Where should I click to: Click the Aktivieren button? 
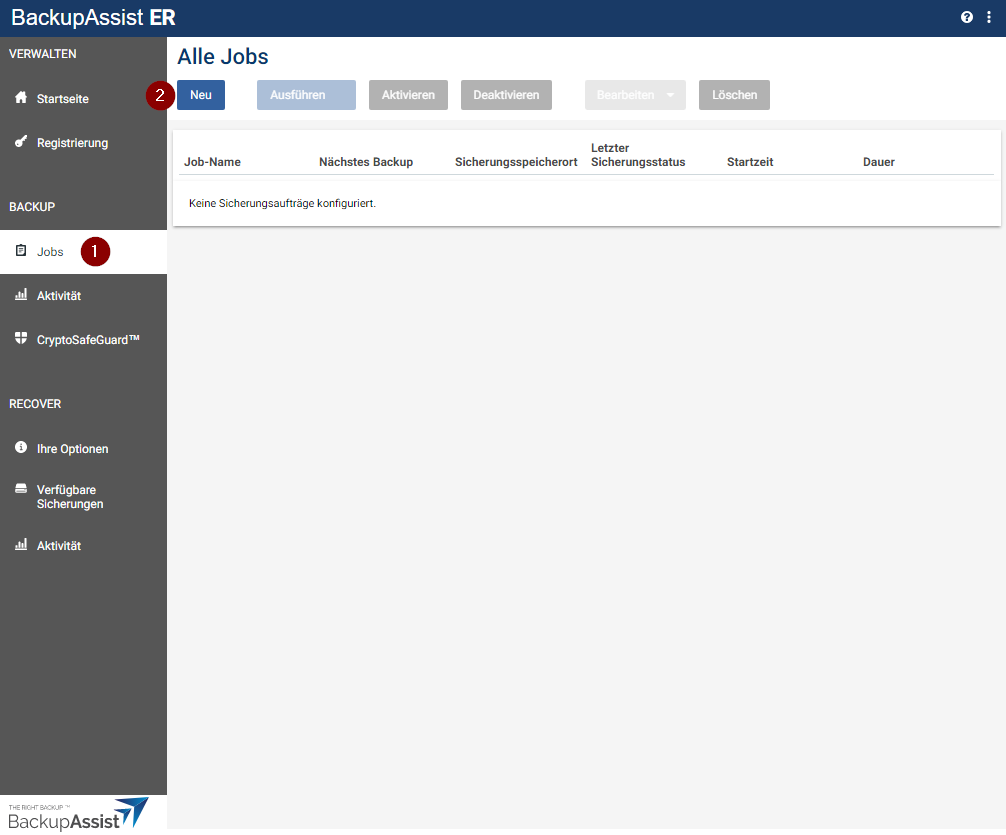click(408, 95)
